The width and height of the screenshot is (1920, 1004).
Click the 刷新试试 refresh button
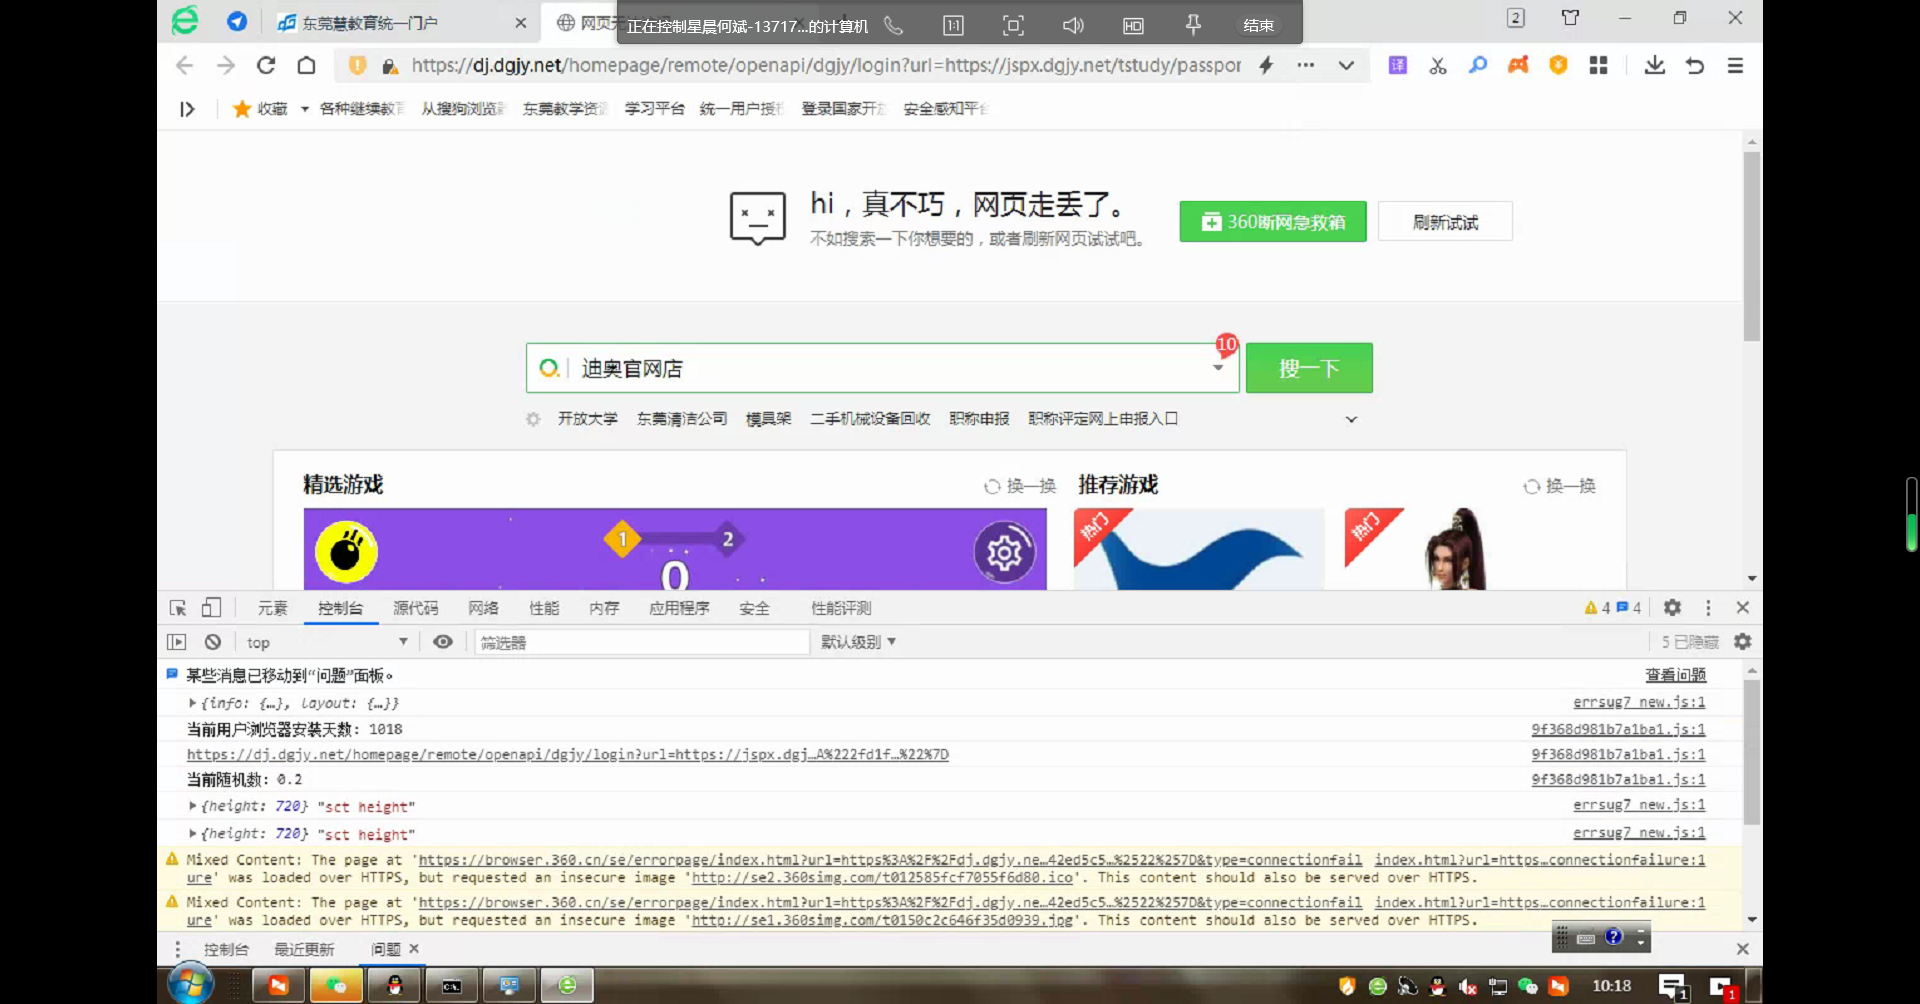coord(1444,222)
